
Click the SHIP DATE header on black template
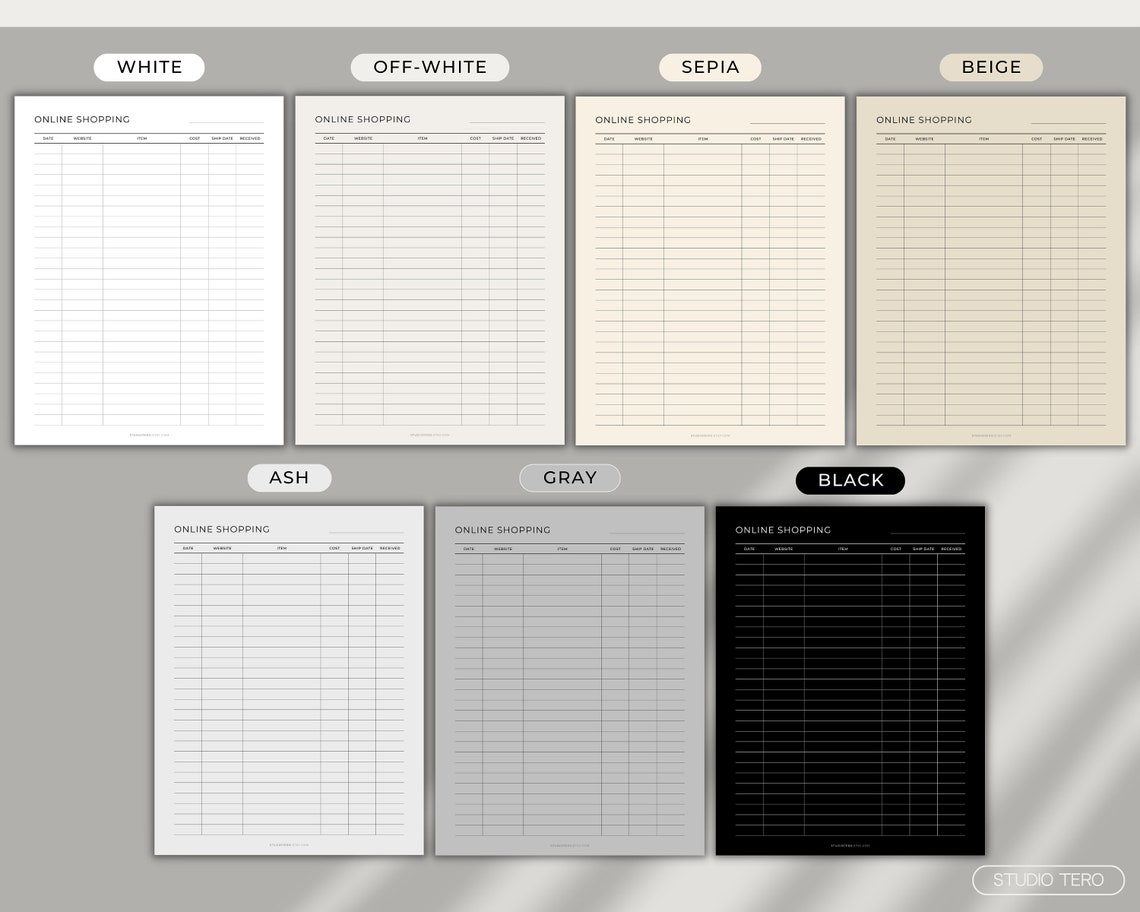pyautogui.click(x=922, y=549)
